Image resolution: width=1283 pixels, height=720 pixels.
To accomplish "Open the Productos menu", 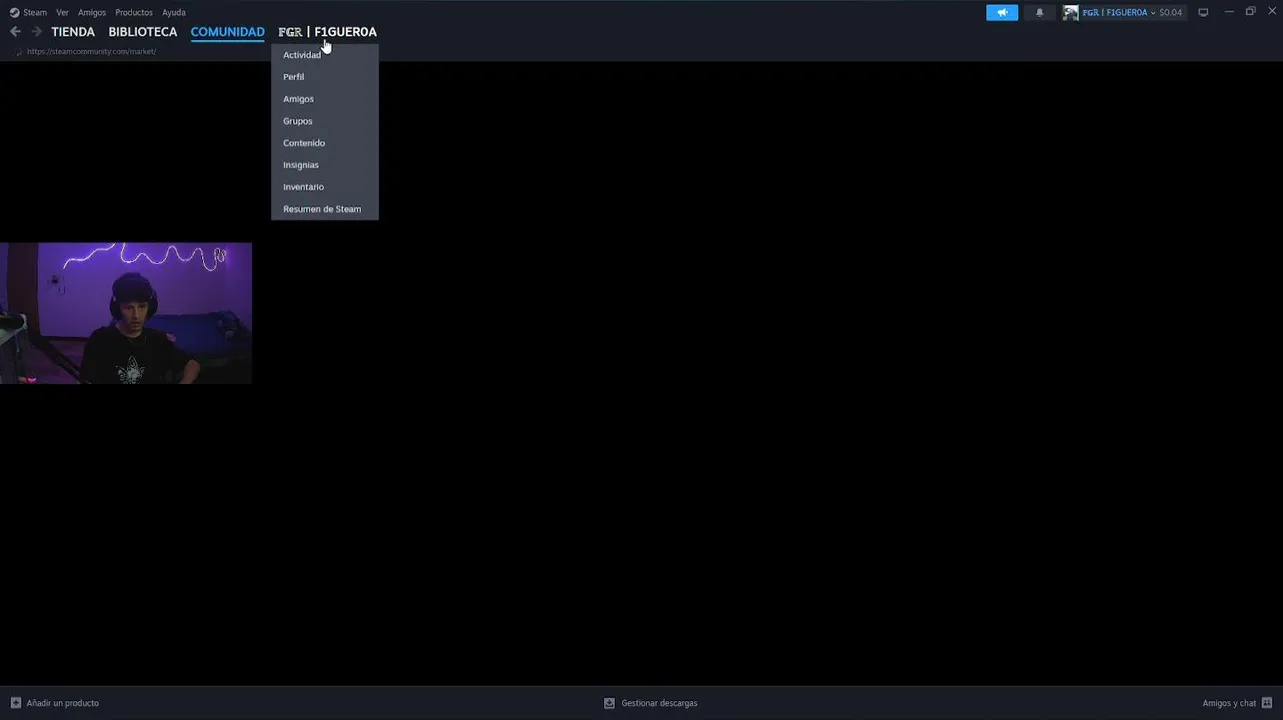I will pos(134,12).
